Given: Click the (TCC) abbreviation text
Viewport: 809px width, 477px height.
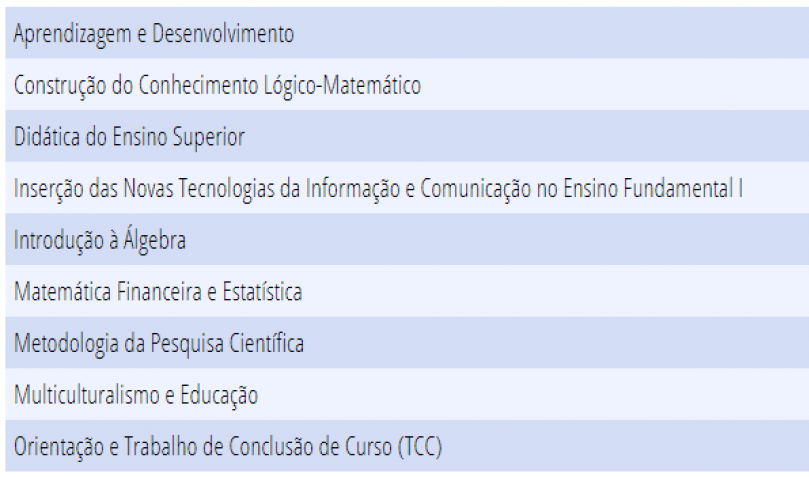Looking at the screenshot, I should tap(420, 447).
